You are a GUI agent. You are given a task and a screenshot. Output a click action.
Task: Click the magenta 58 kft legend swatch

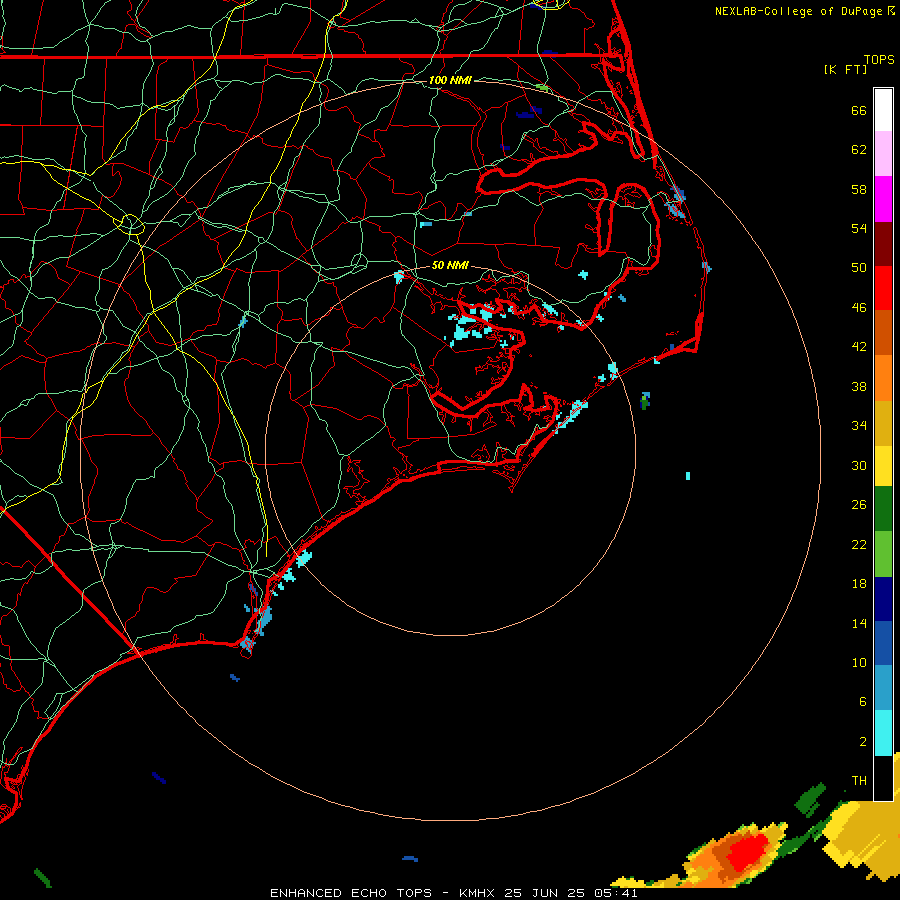tap(883, 199)
